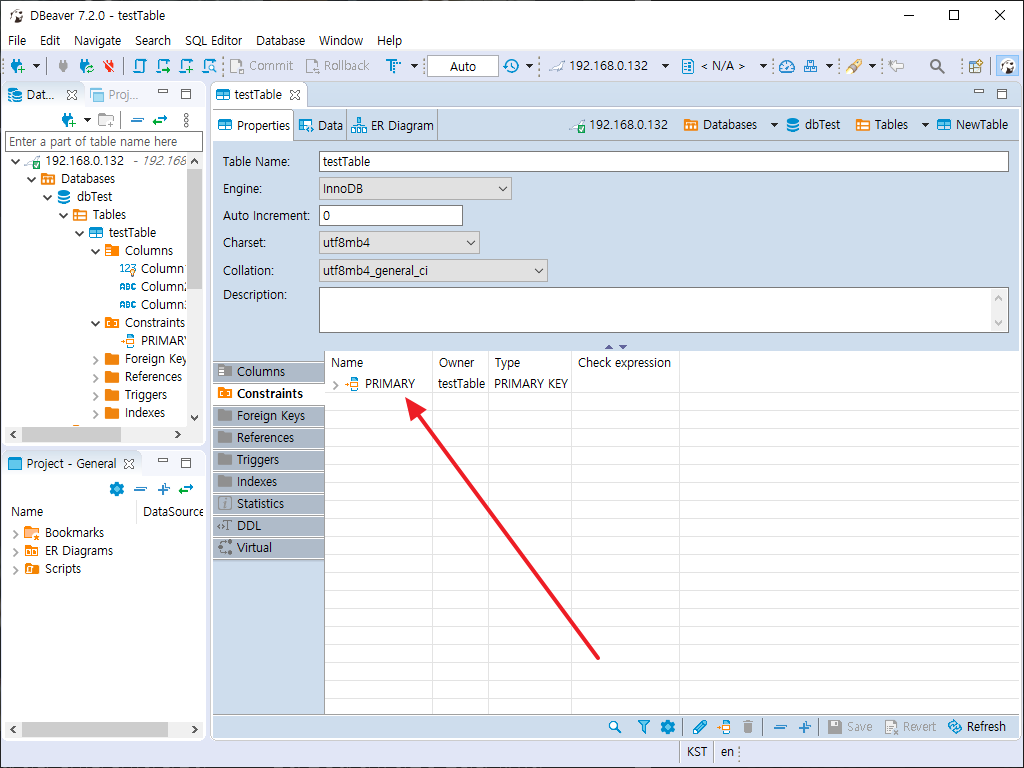Open the Charset utf8mb4 dropdown

399,243
